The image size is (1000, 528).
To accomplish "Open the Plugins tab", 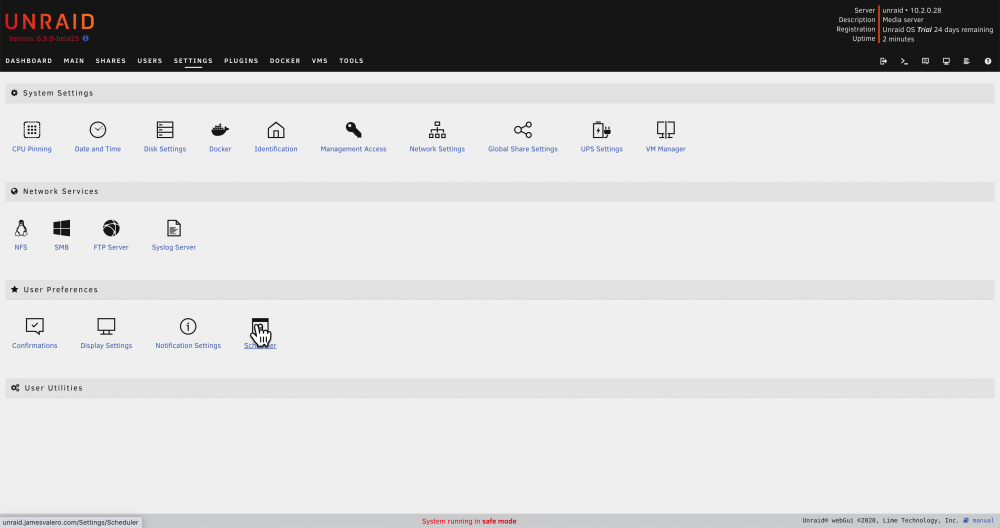I will 241,61.
